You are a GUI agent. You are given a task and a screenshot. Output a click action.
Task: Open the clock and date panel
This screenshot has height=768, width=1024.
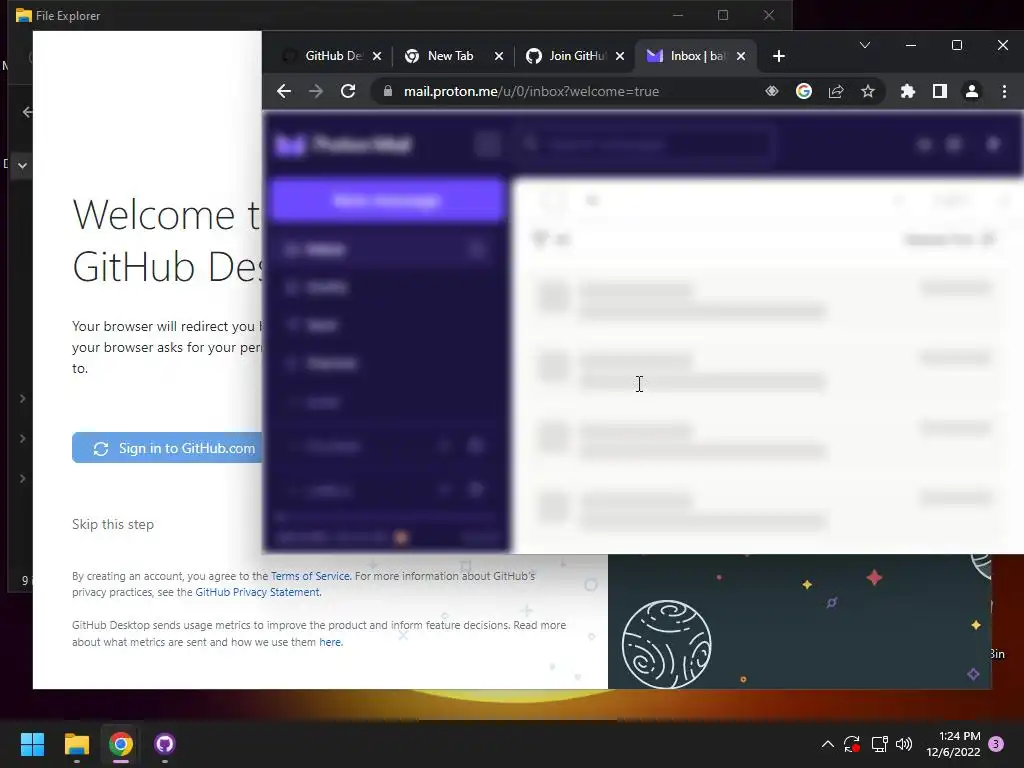click(x=953, y=744)
